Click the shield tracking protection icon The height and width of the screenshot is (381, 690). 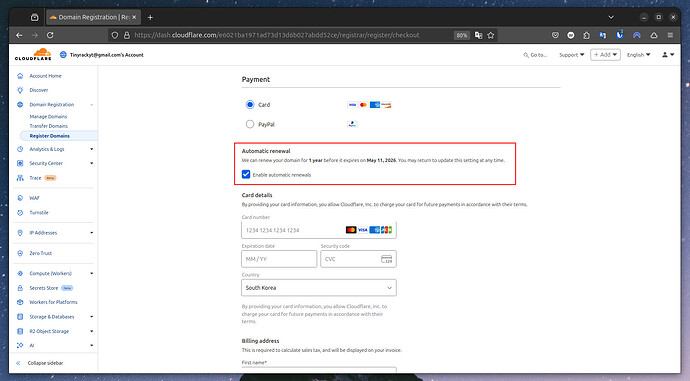(x=115, y=35)
